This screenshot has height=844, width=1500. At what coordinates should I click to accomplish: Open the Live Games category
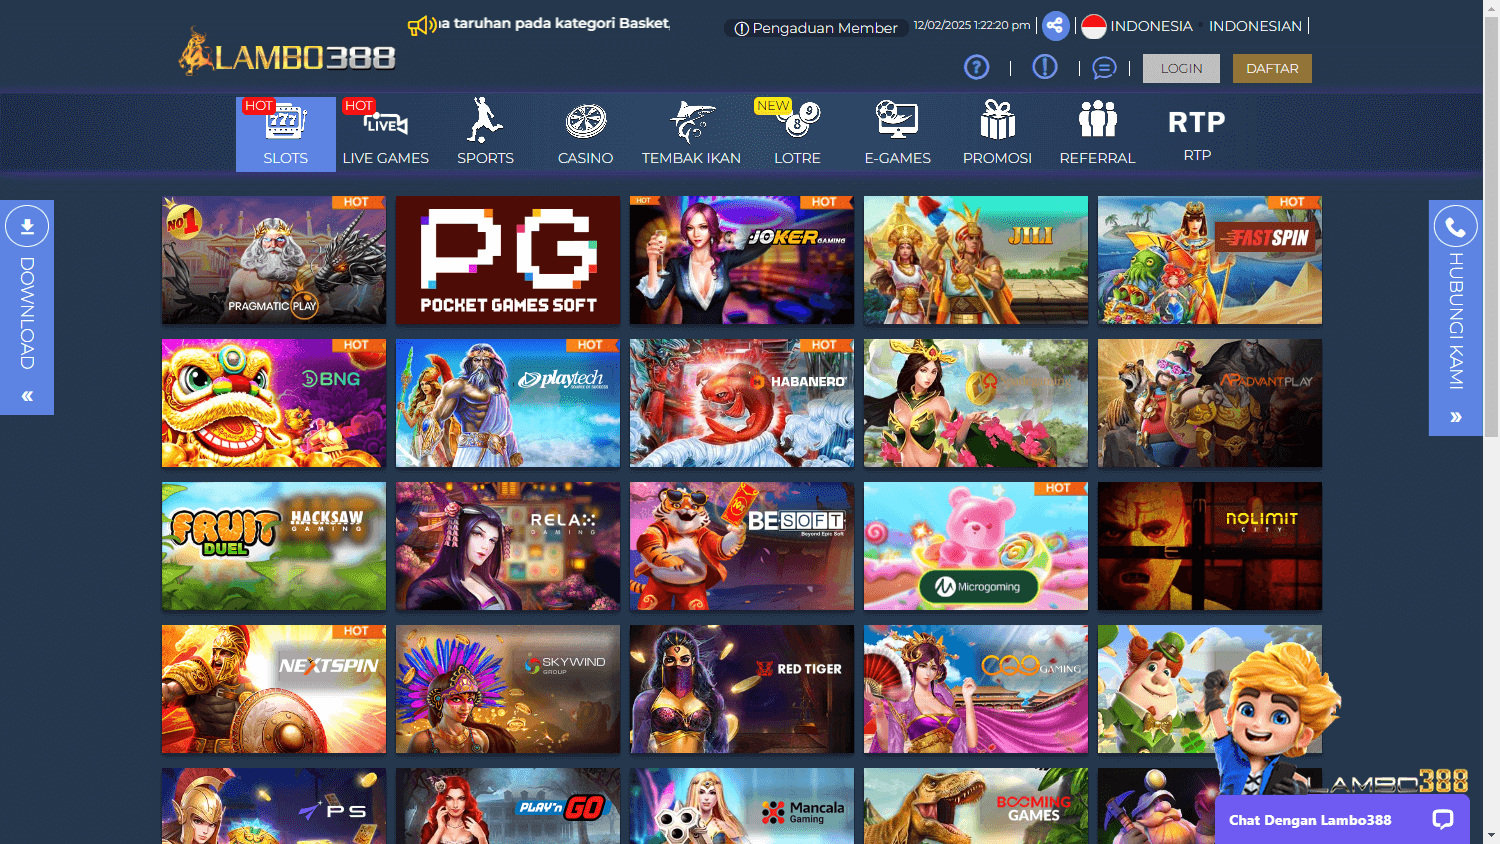click(x=386, y=134)
